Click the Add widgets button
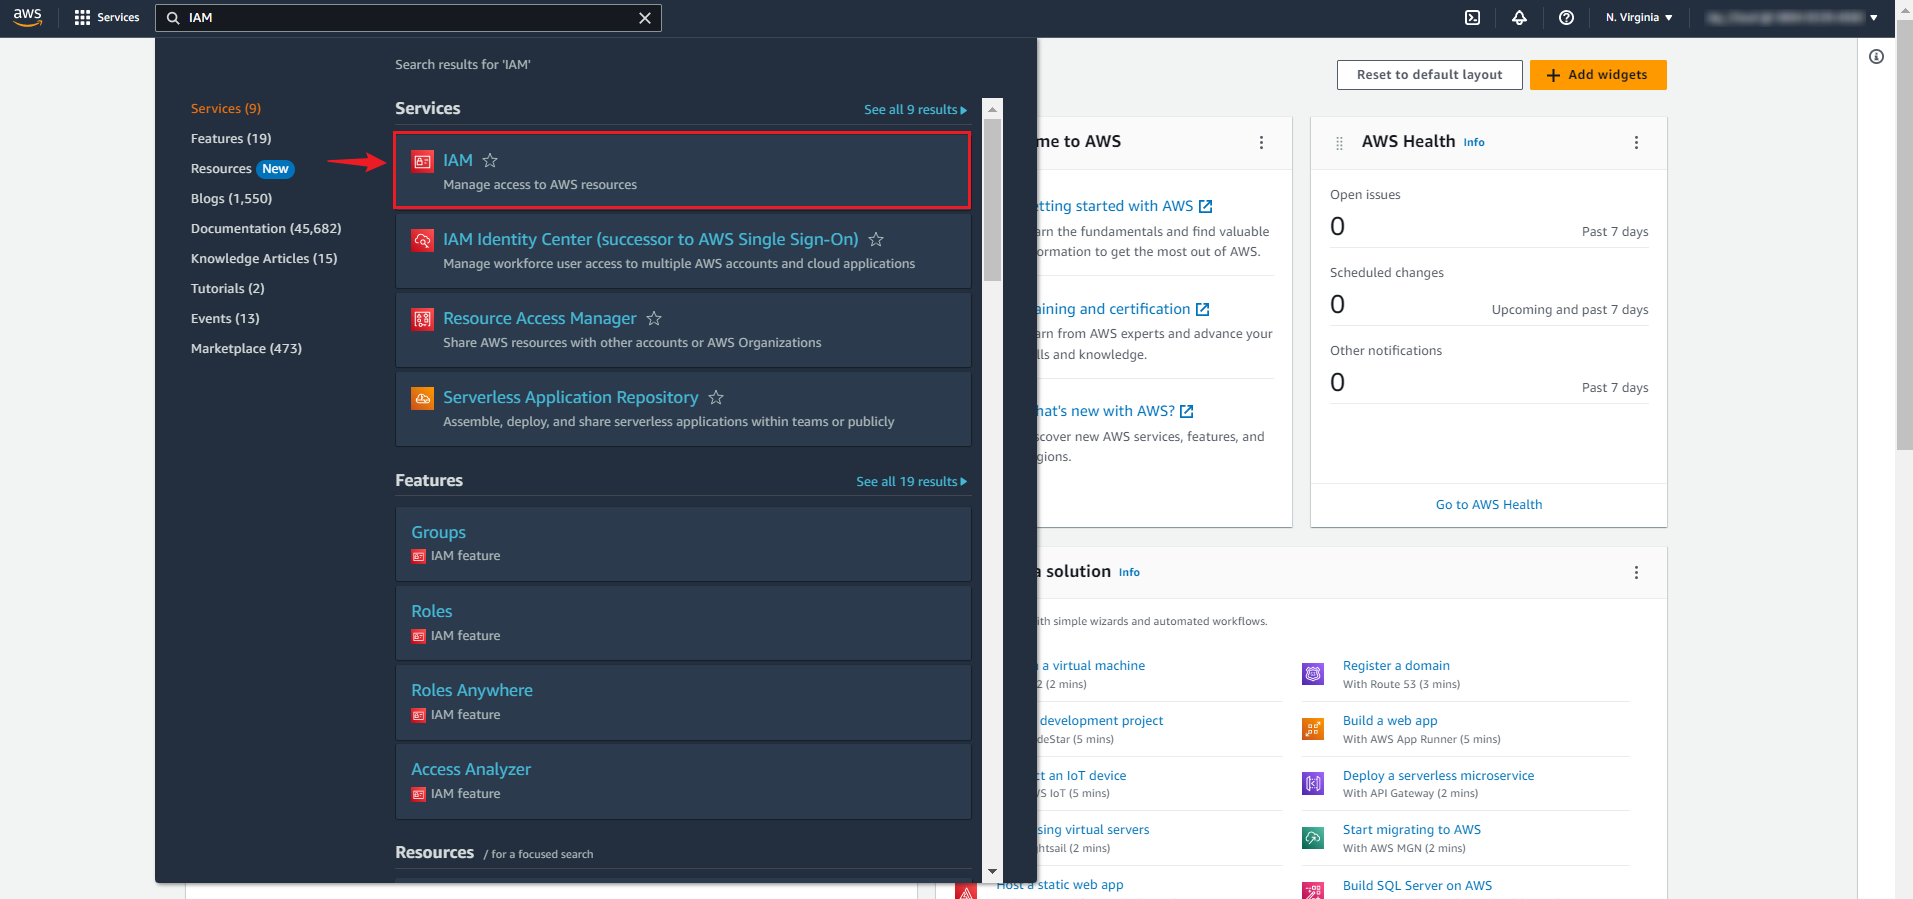 (x=1598, y=75)
